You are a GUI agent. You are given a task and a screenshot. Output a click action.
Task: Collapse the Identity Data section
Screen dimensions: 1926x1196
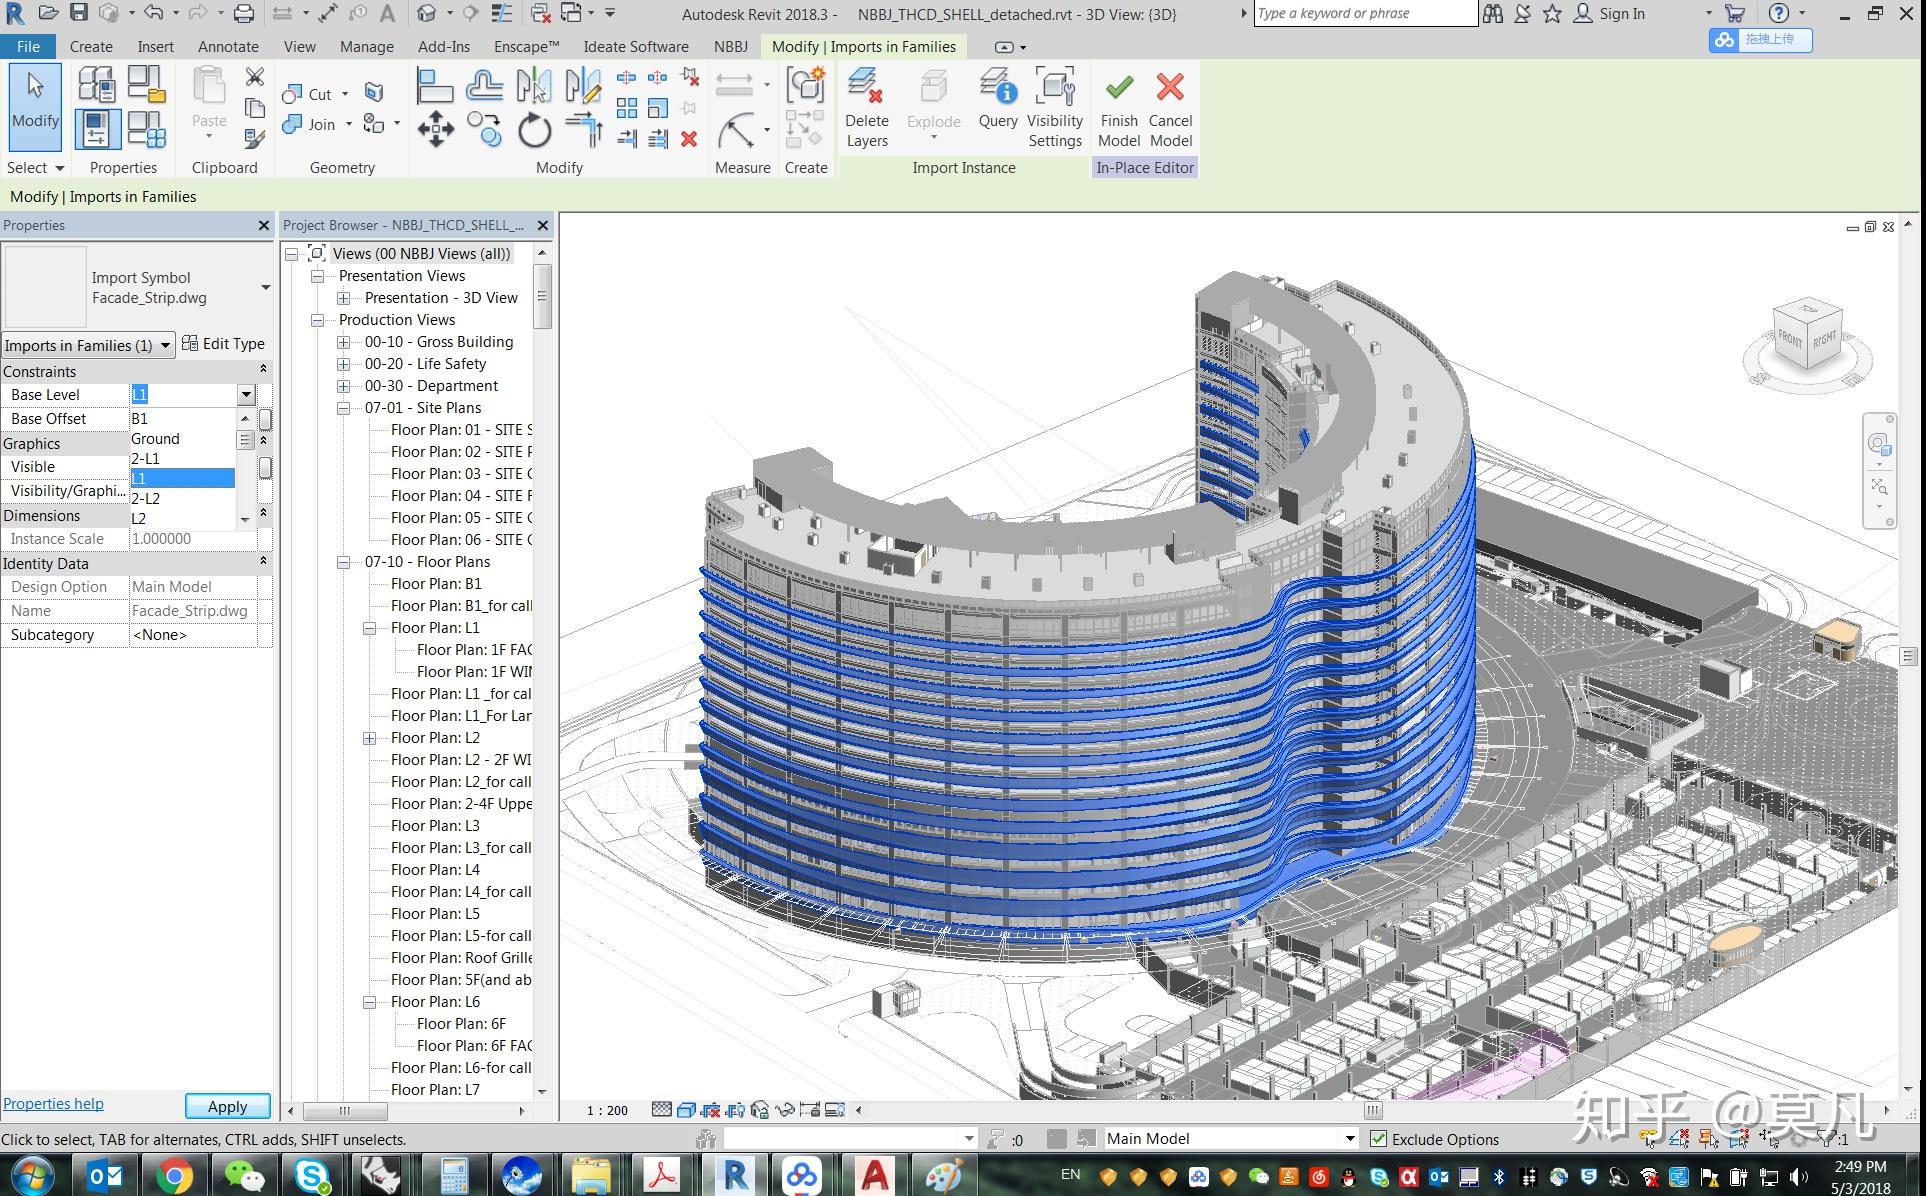tap(264, 562)
